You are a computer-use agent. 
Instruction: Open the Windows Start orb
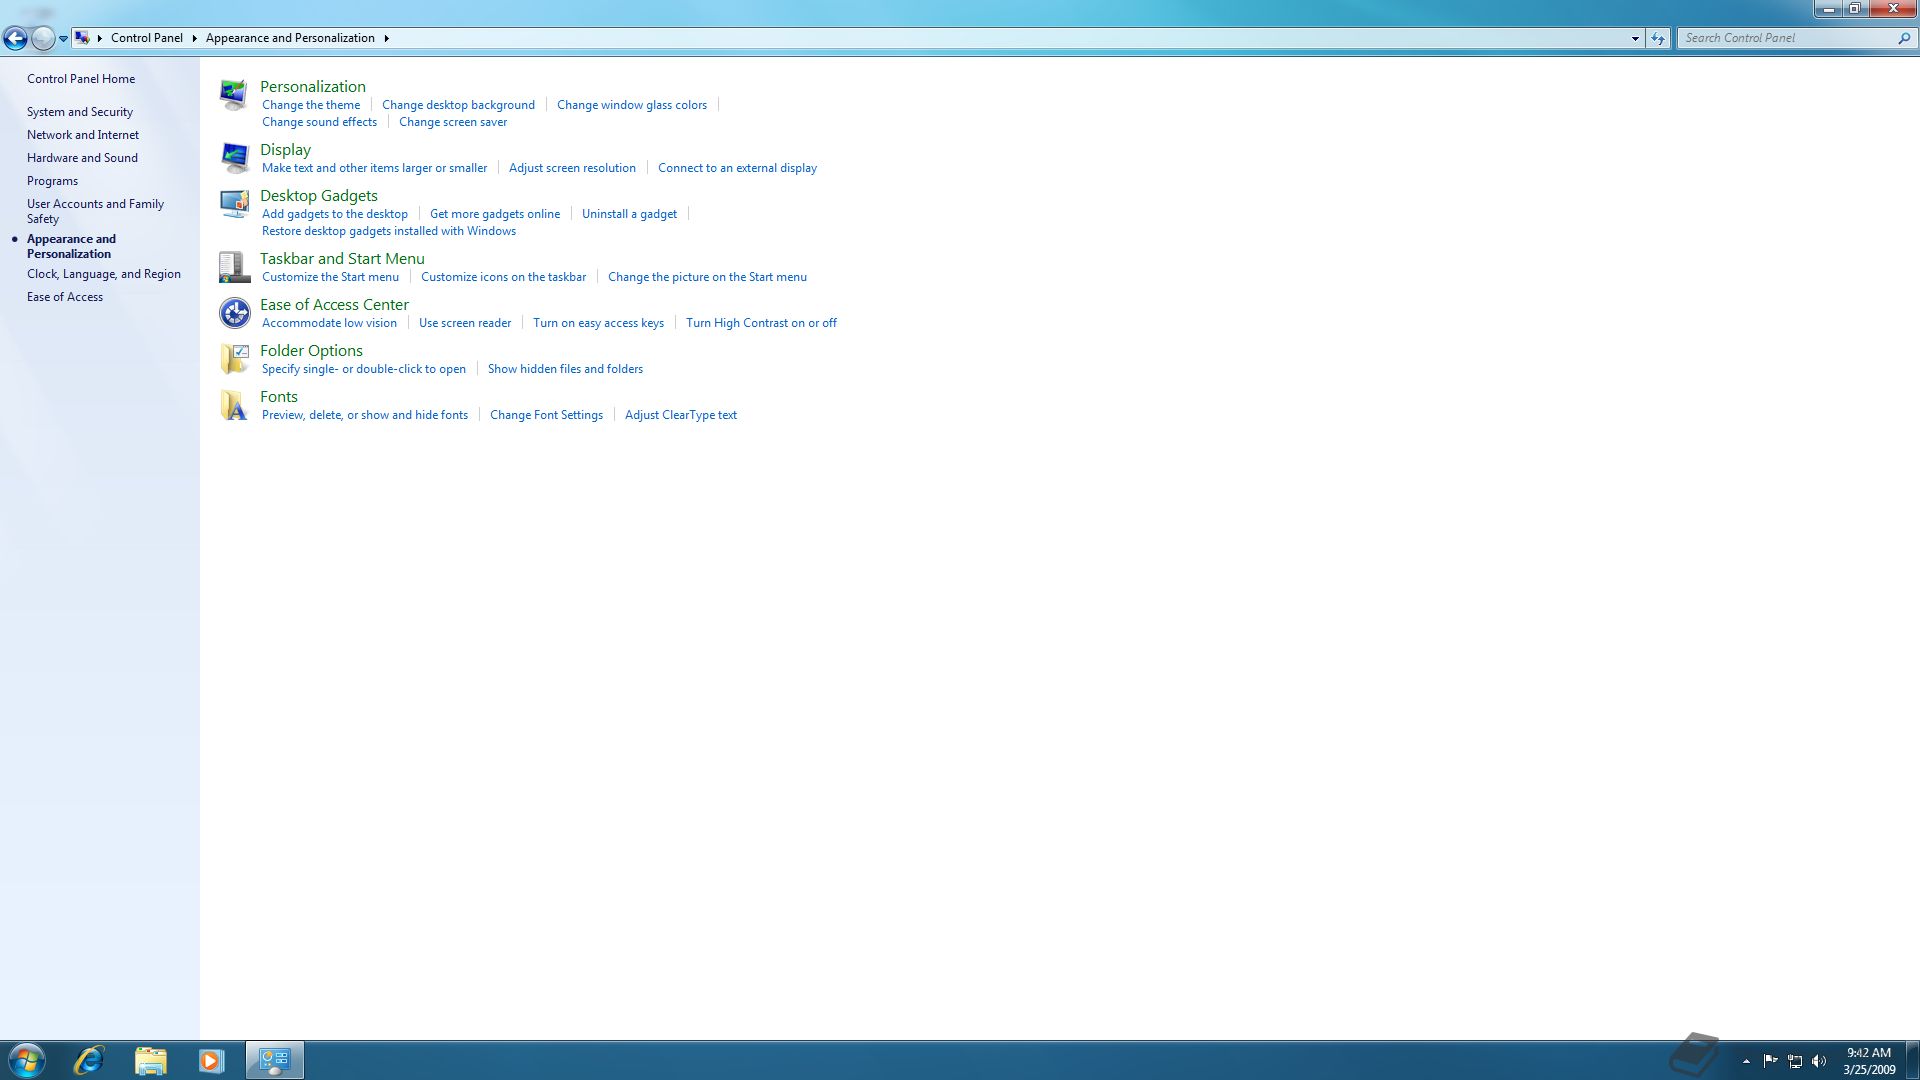point(27,1060)
